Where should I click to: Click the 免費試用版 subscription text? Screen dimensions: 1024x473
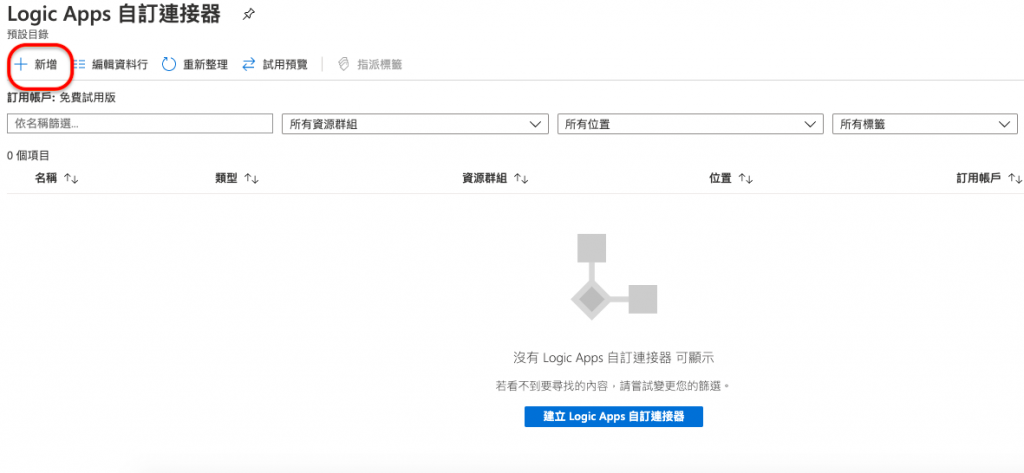tap(88, 98)
